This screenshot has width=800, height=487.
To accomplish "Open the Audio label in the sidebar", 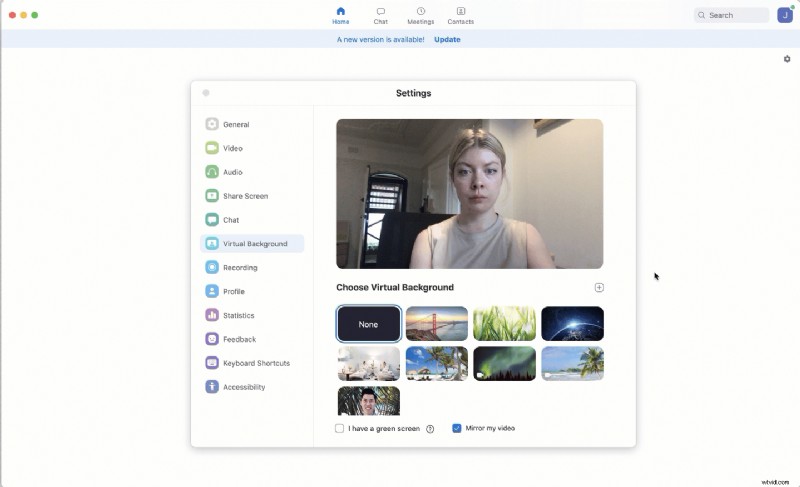I will [233, 172].
